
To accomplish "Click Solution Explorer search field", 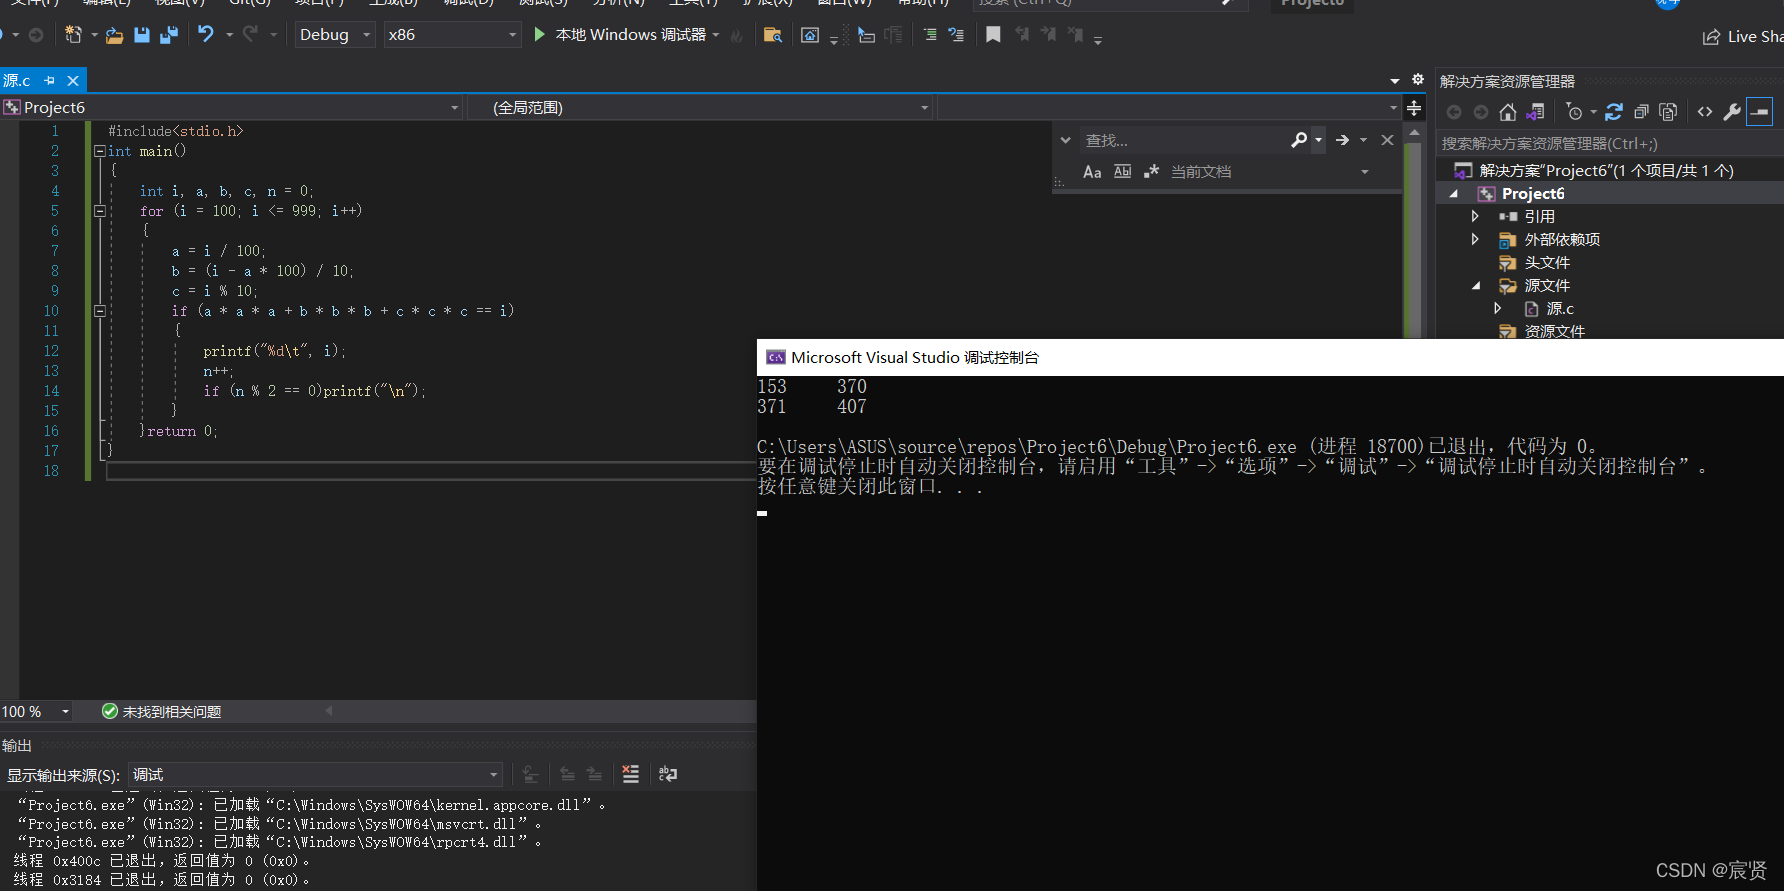I will coord(1610,143).
